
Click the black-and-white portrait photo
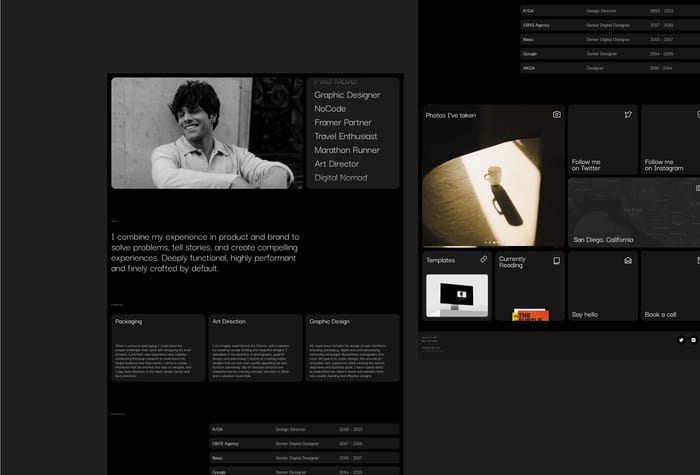click(x=207, y=133)
